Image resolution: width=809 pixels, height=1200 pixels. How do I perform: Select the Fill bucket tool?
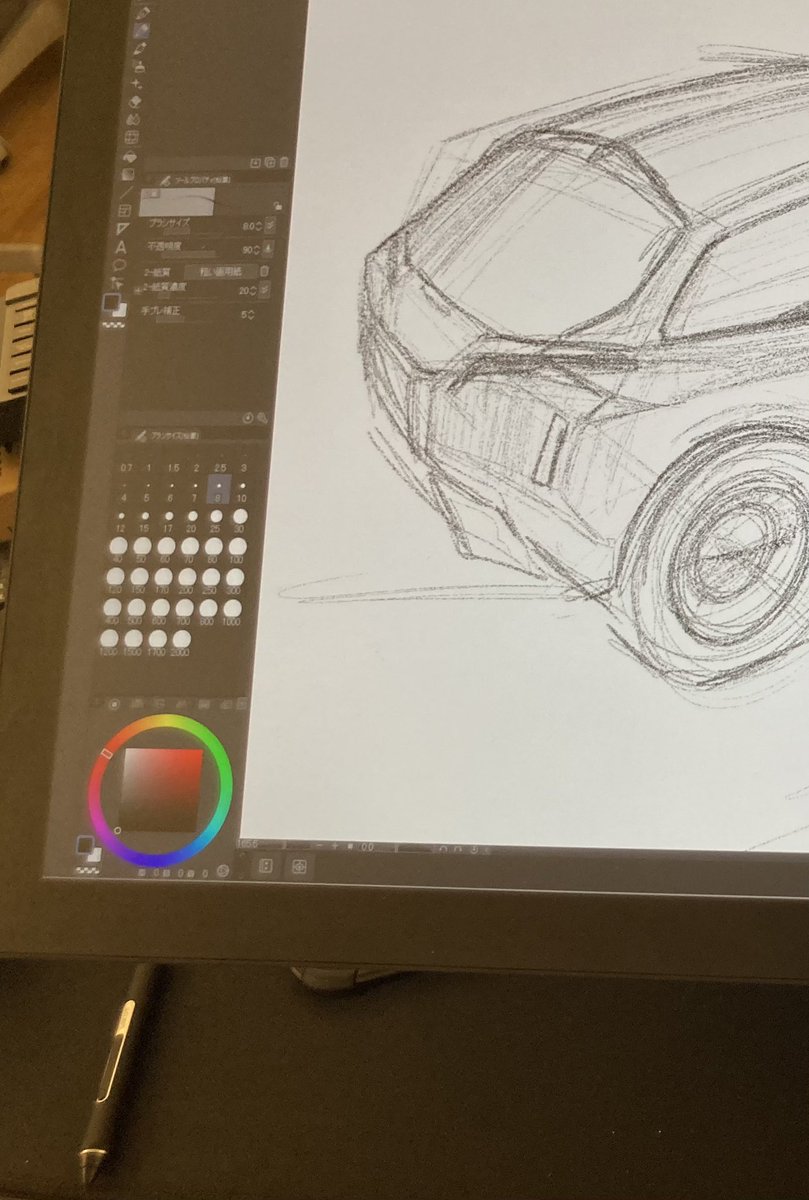pos(131,156)
